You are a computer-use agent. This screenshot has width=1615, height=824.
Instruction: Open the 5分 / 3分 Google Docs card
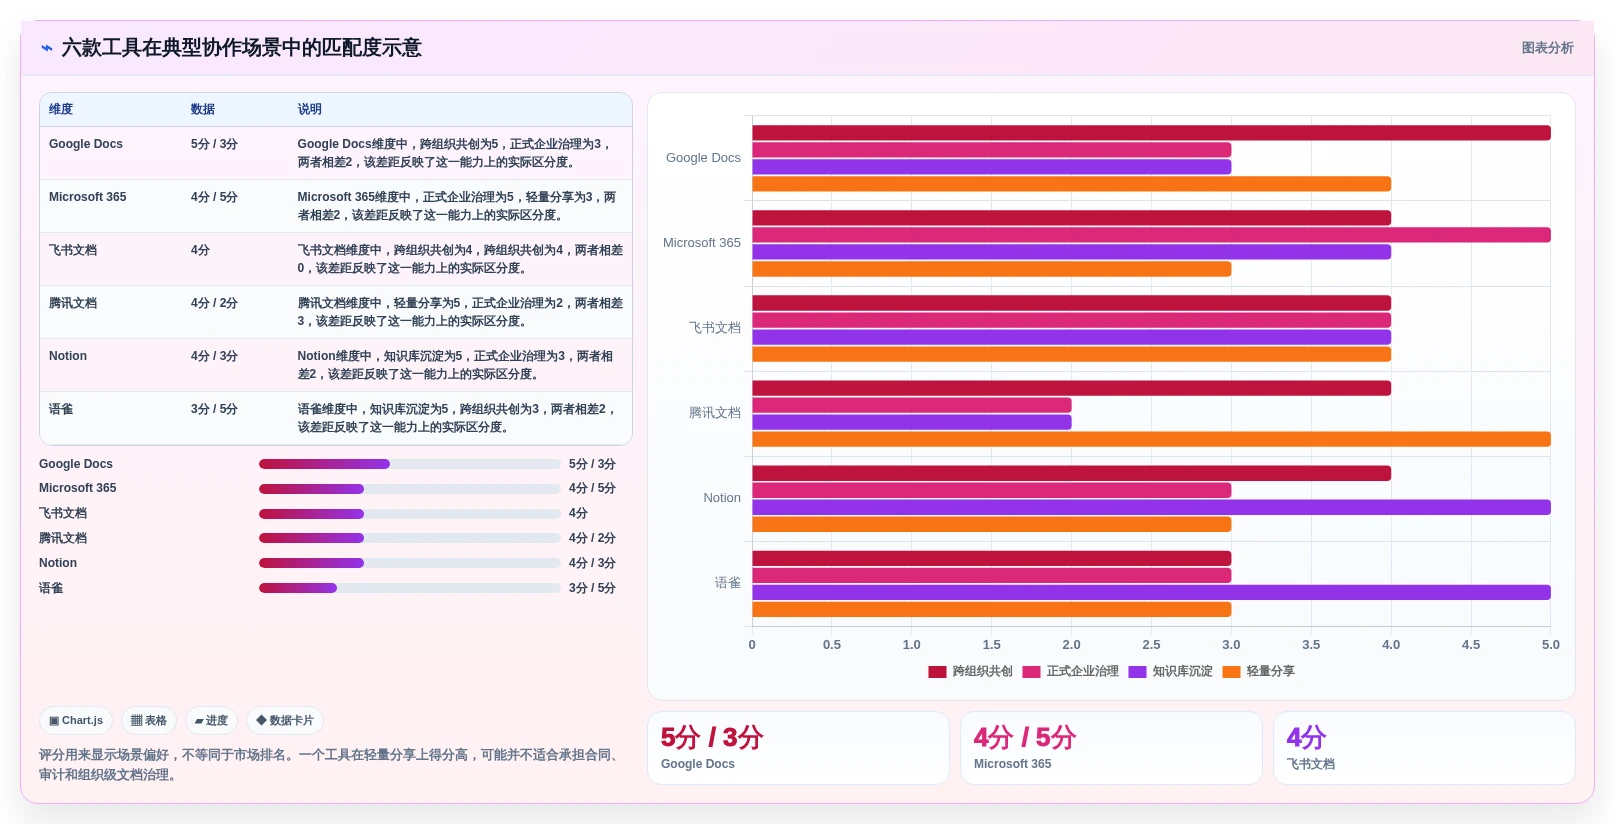[798, 748]
